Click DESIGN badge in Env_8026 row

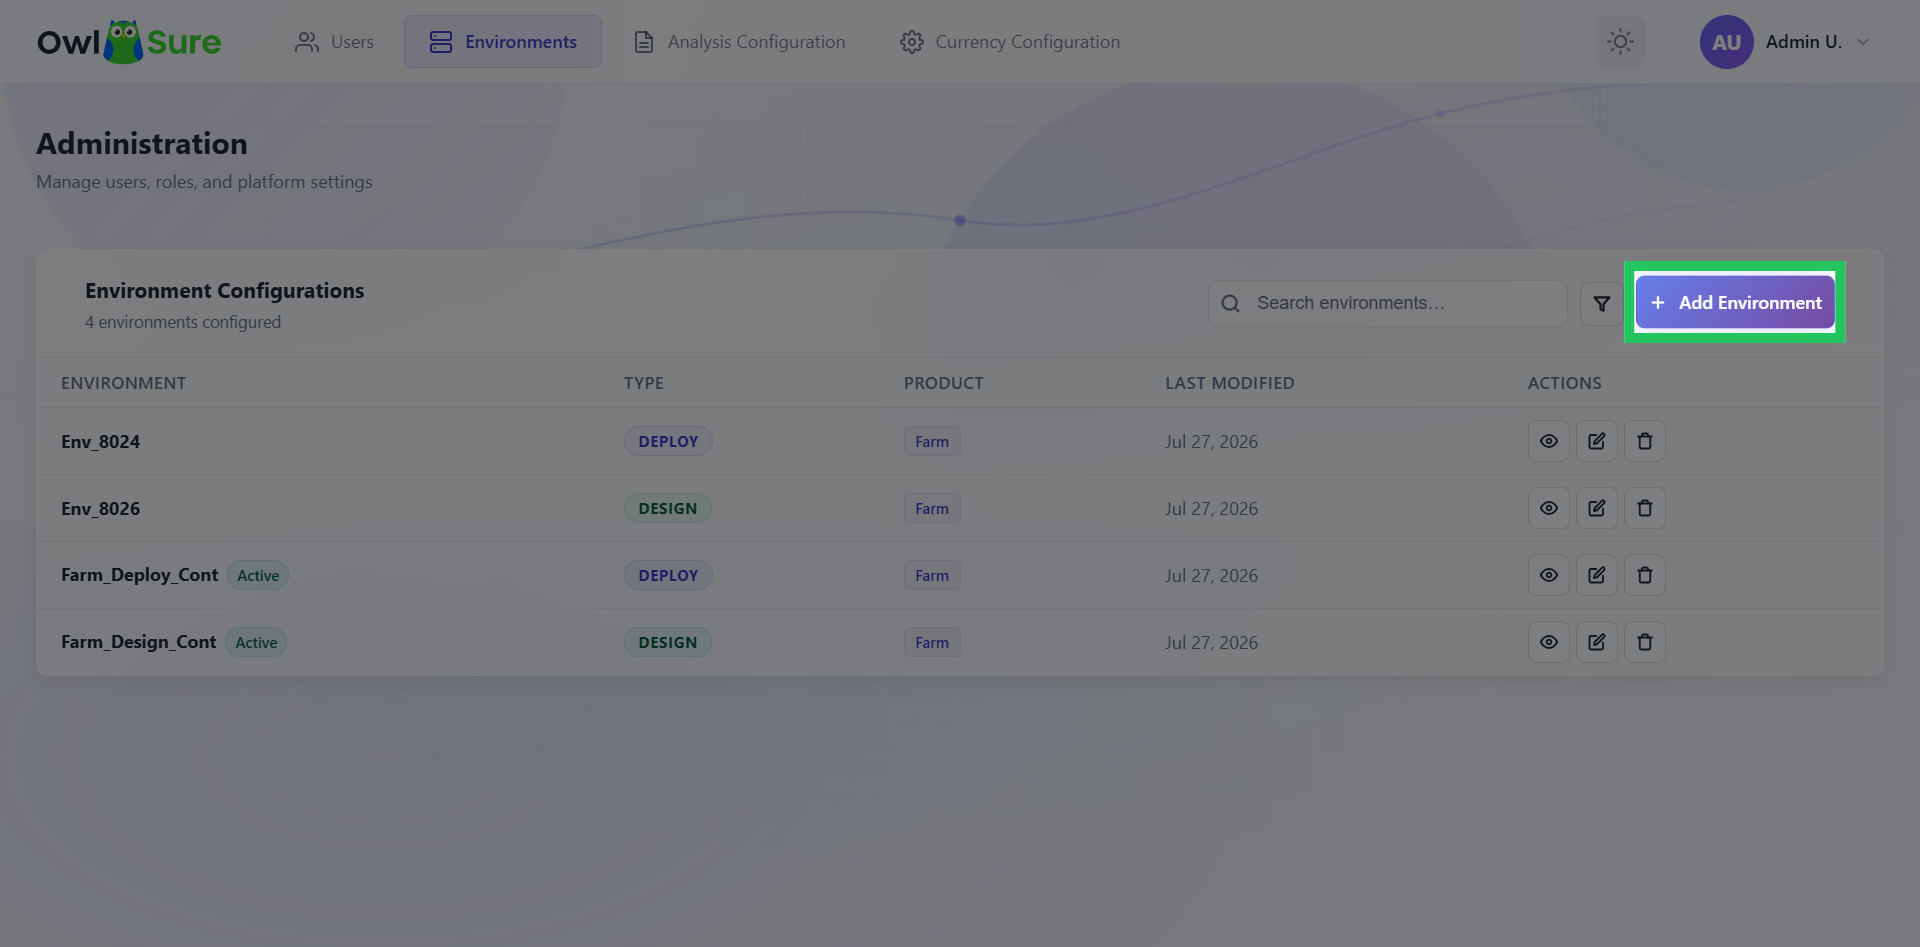point(668,508)
